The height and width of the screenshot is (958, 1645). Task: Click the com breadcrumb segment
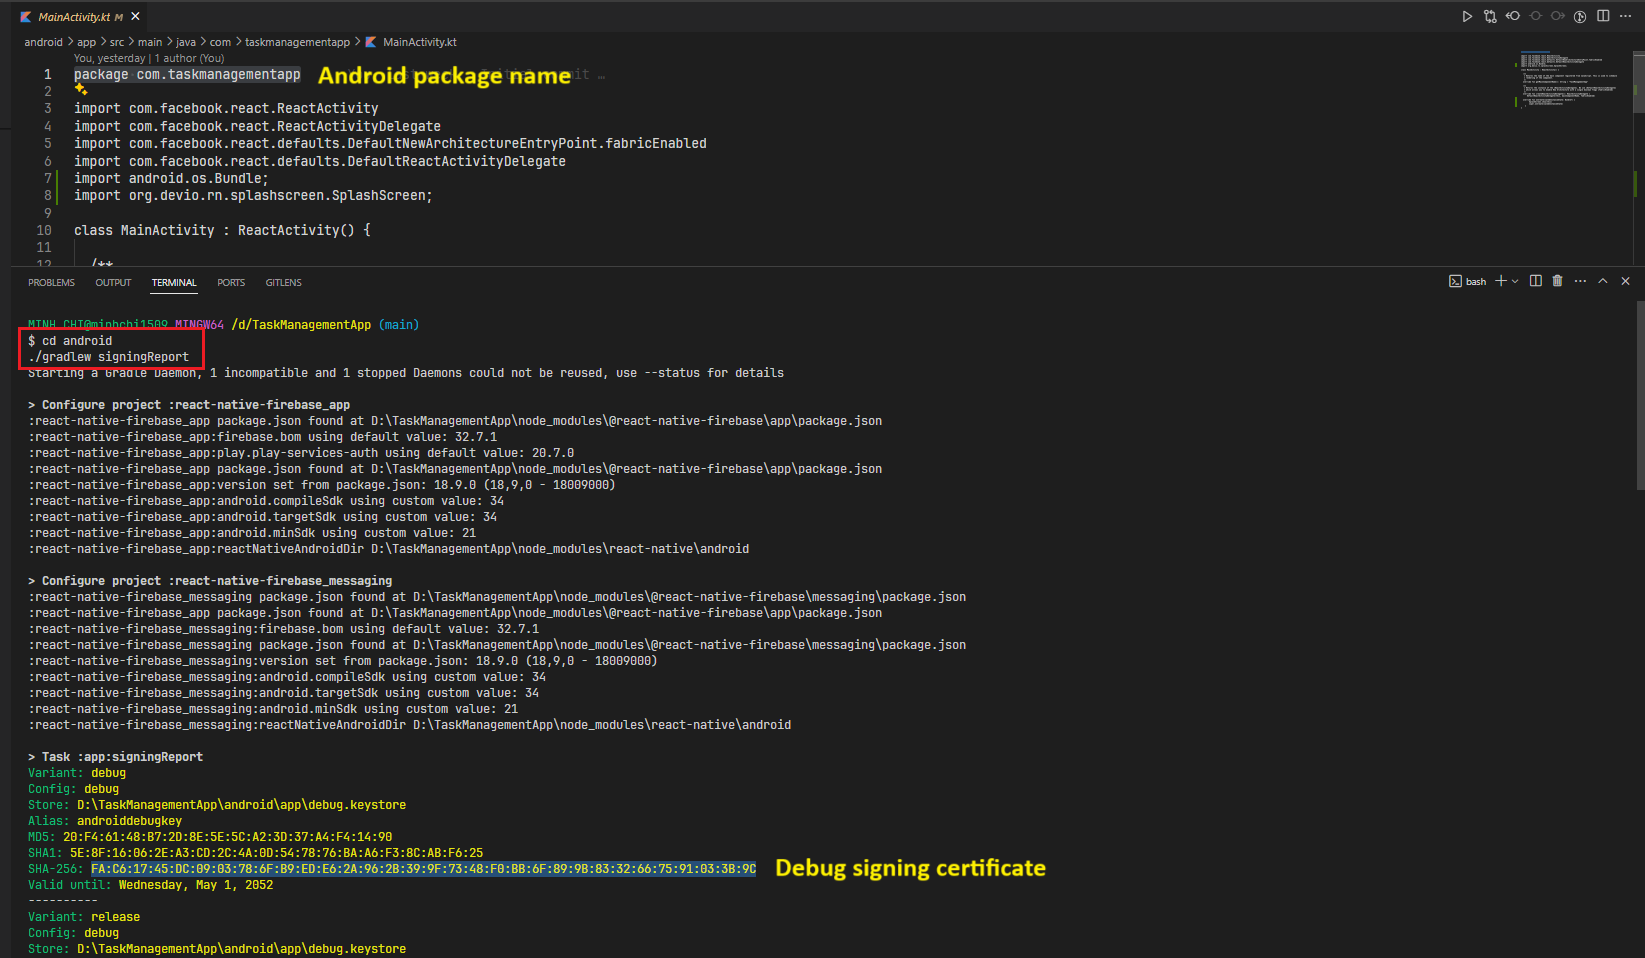point(220,42)
